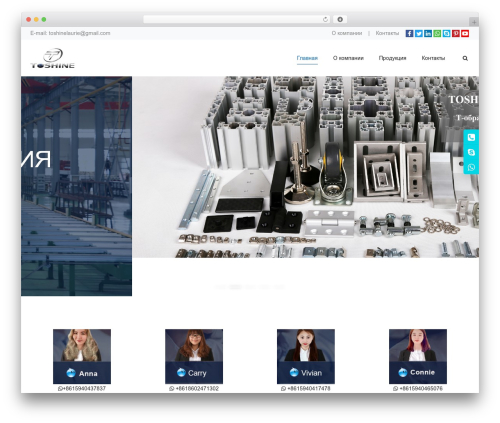Open the Продукция menu item

tap(392, 58)
